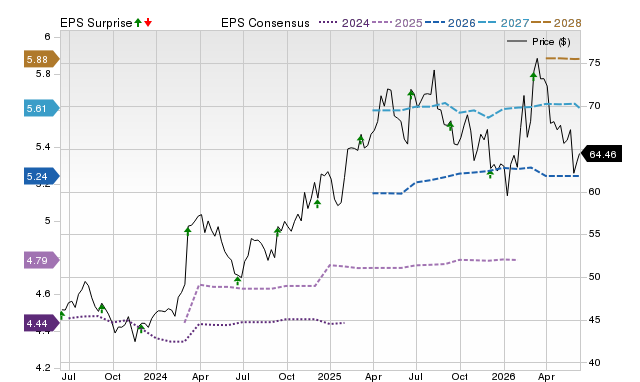Viewport: 640px width, 382px height.
Task: Click the surprise arrow just before the 2025 axis mark
Action: 318,204
